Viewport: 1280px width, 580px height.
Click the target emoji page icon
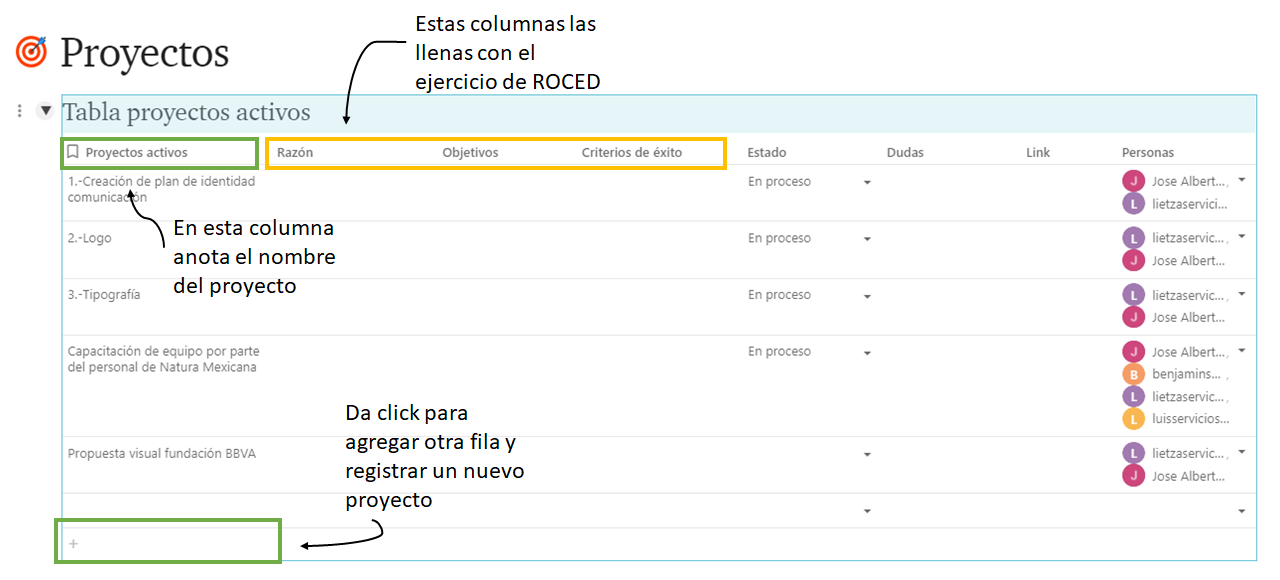[31, 52]
